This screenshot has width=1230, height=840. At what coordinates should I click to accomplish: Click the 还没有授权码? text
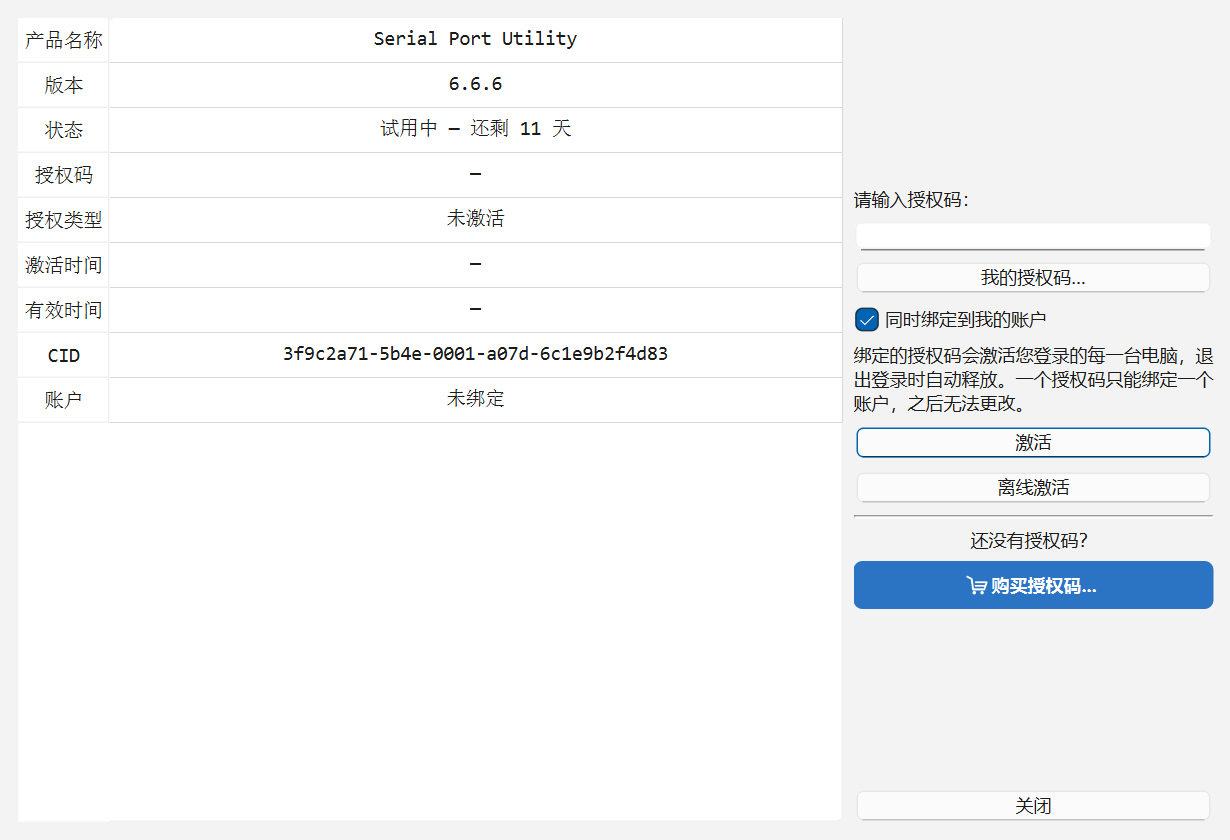click(1029, 541)
